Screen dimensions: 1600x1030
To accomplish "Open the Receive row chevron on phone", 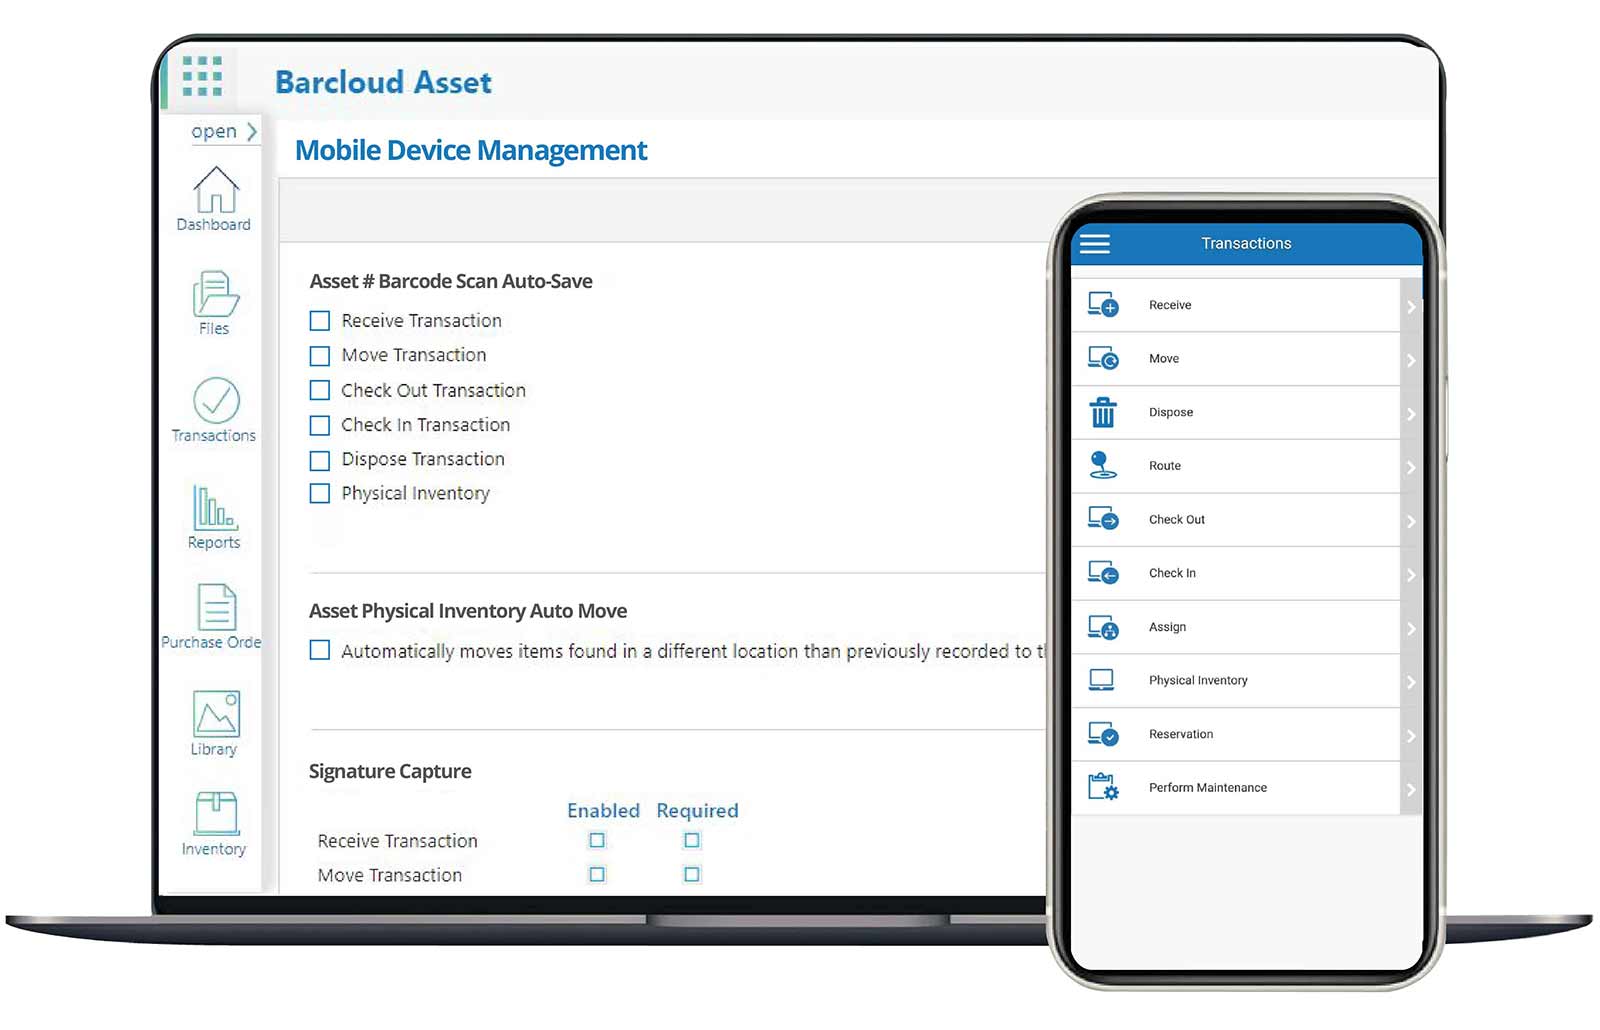I will [x=1411, y=306].
